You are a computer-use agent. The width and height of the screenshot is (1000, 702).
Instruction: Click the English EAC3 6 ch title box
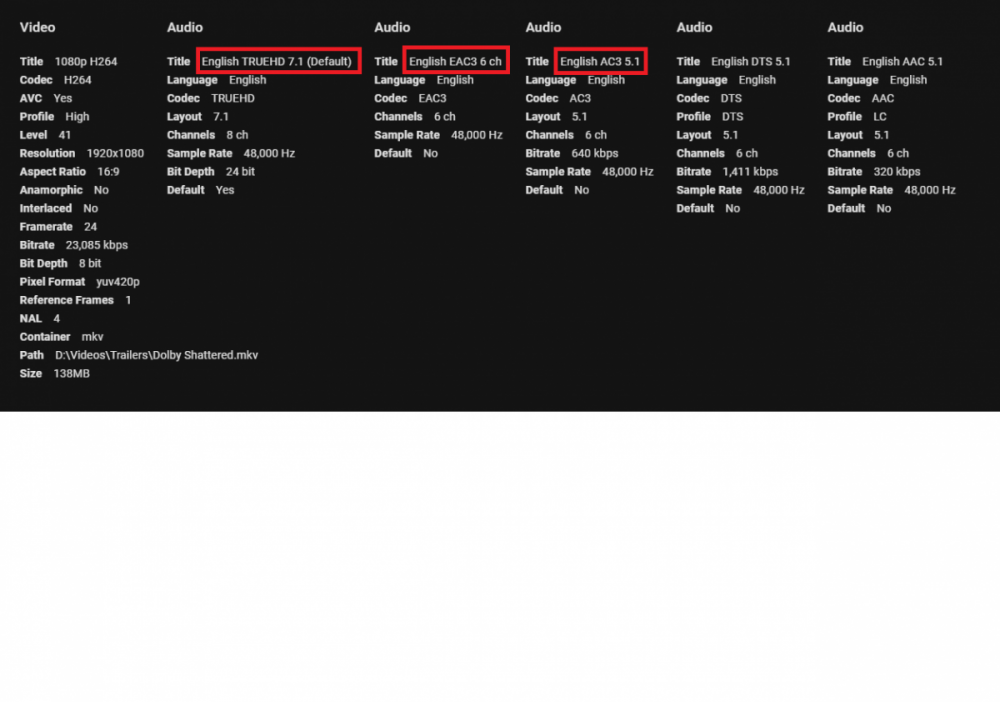tap(456, 61)
